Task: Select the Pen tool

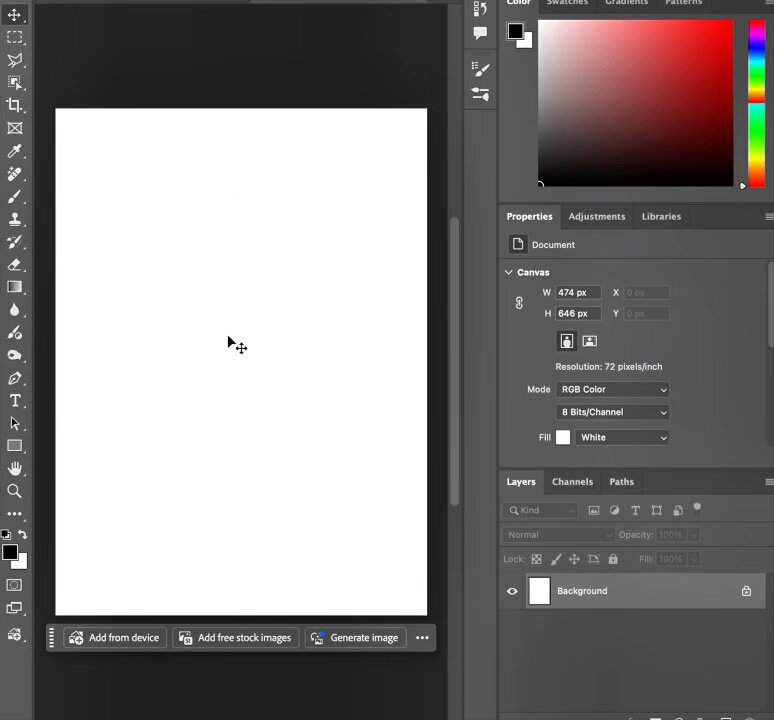Action: pos(14,378)
